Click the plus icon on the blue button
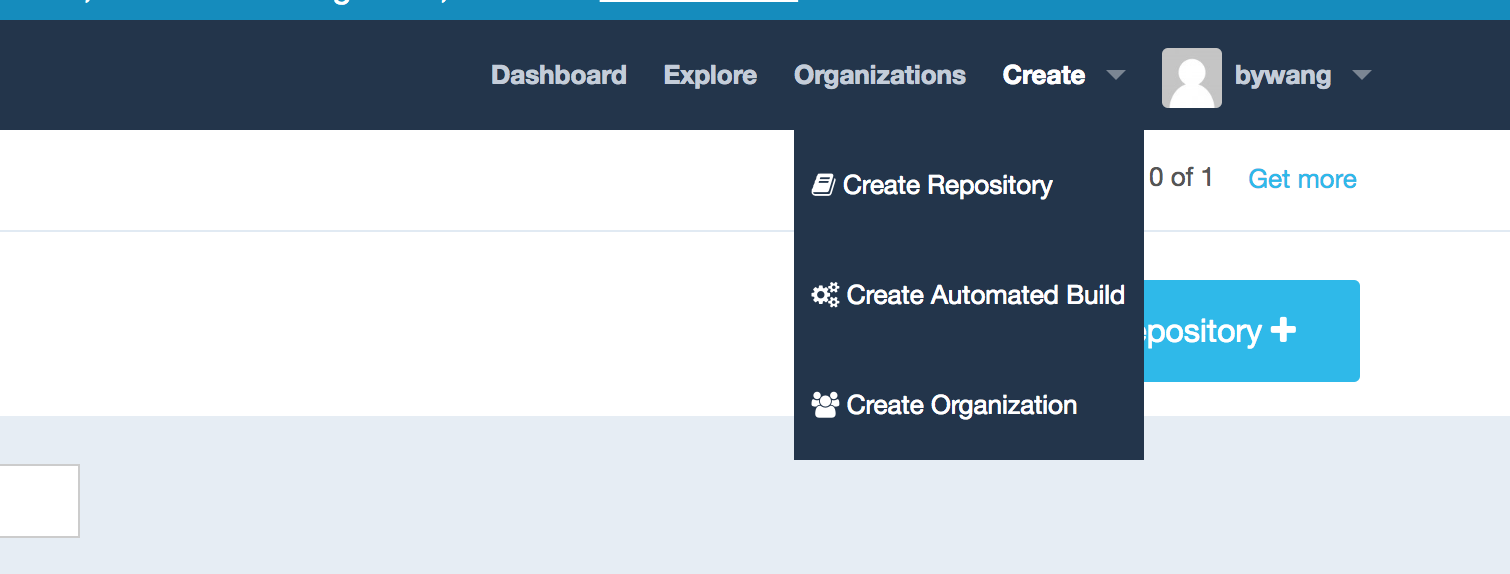This screenshot has width=1510, height=574. (1283, 331)
